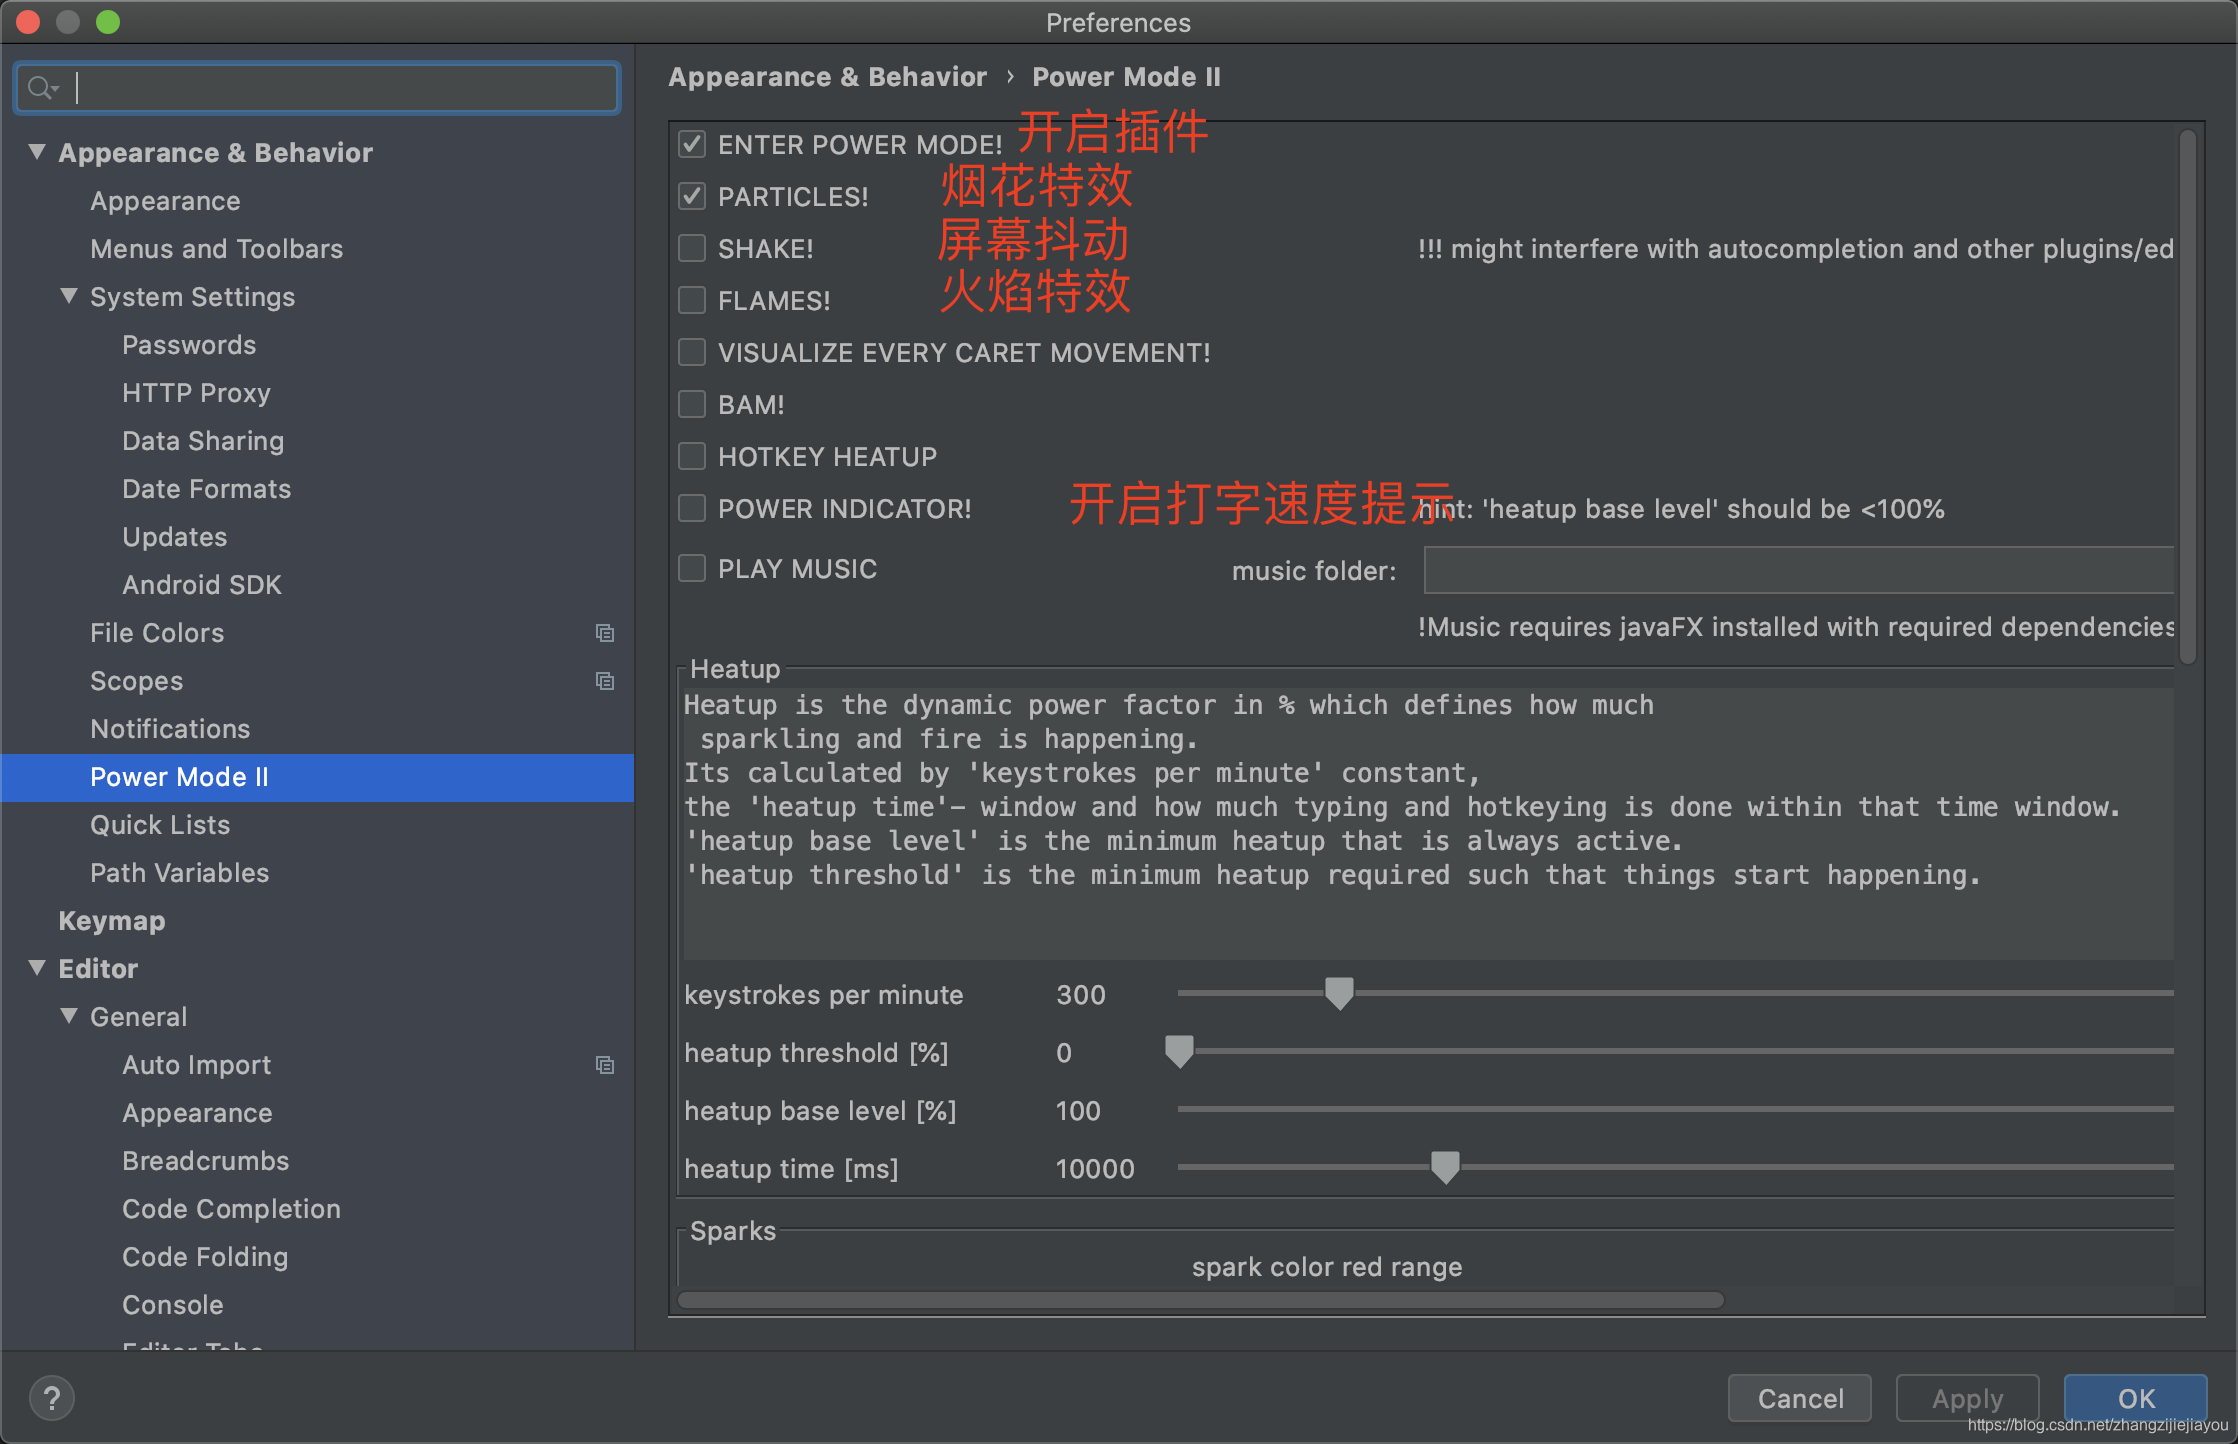
Task: Enable the POWER INDICATOR! checkbox
Action: (692, 508)
